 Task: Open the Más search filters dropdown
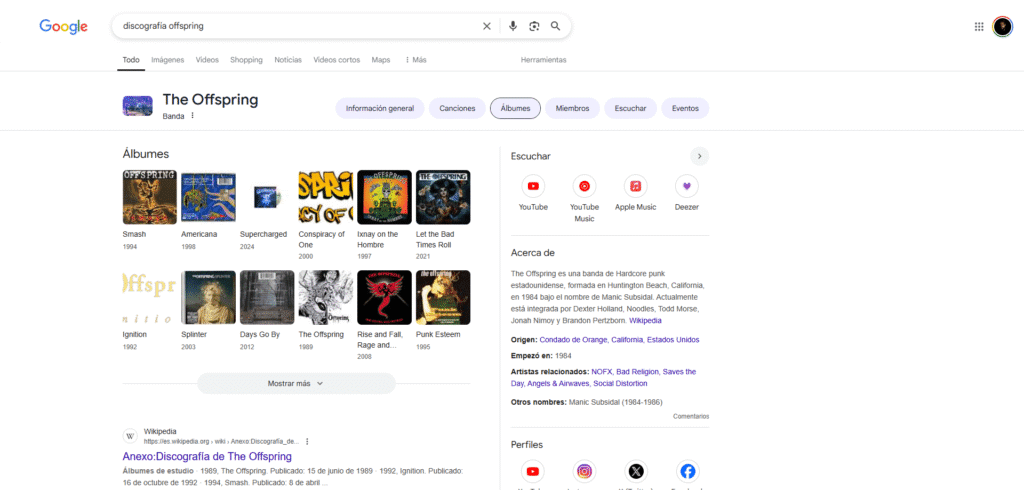[x=415, y=60]
